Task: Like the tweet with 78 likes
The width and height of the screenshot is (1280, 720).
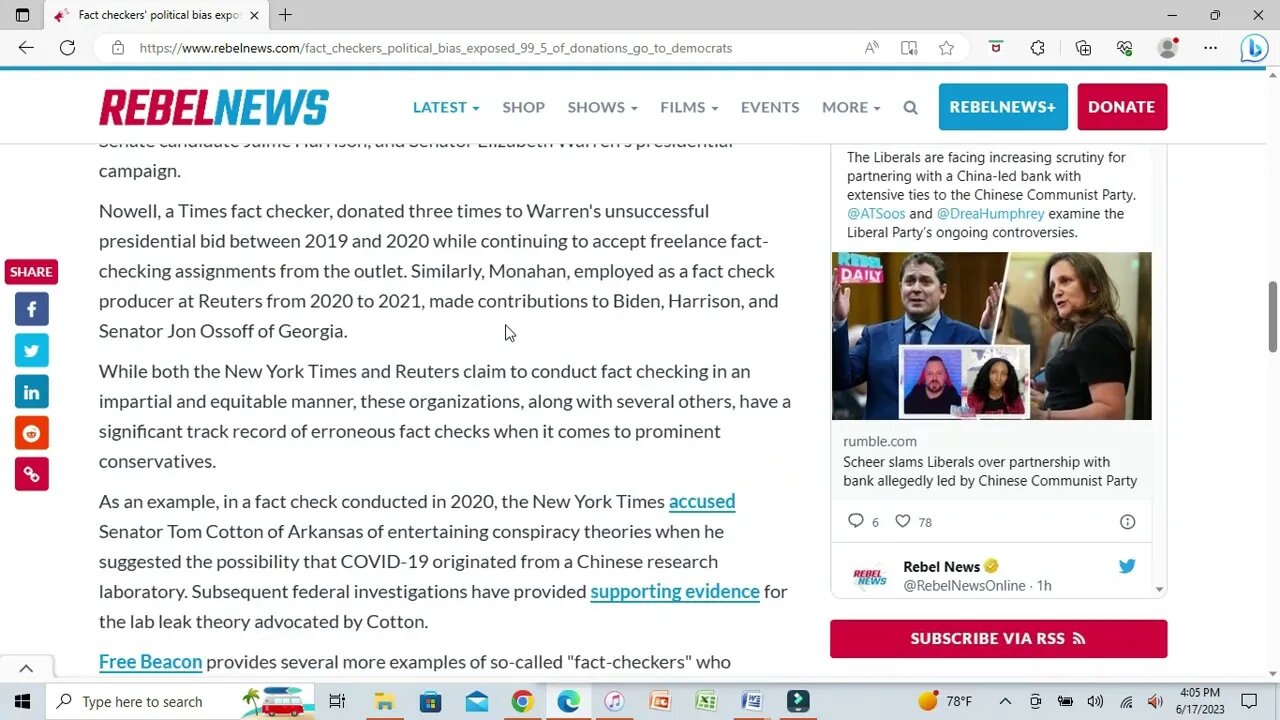Action: click(903, 521)
